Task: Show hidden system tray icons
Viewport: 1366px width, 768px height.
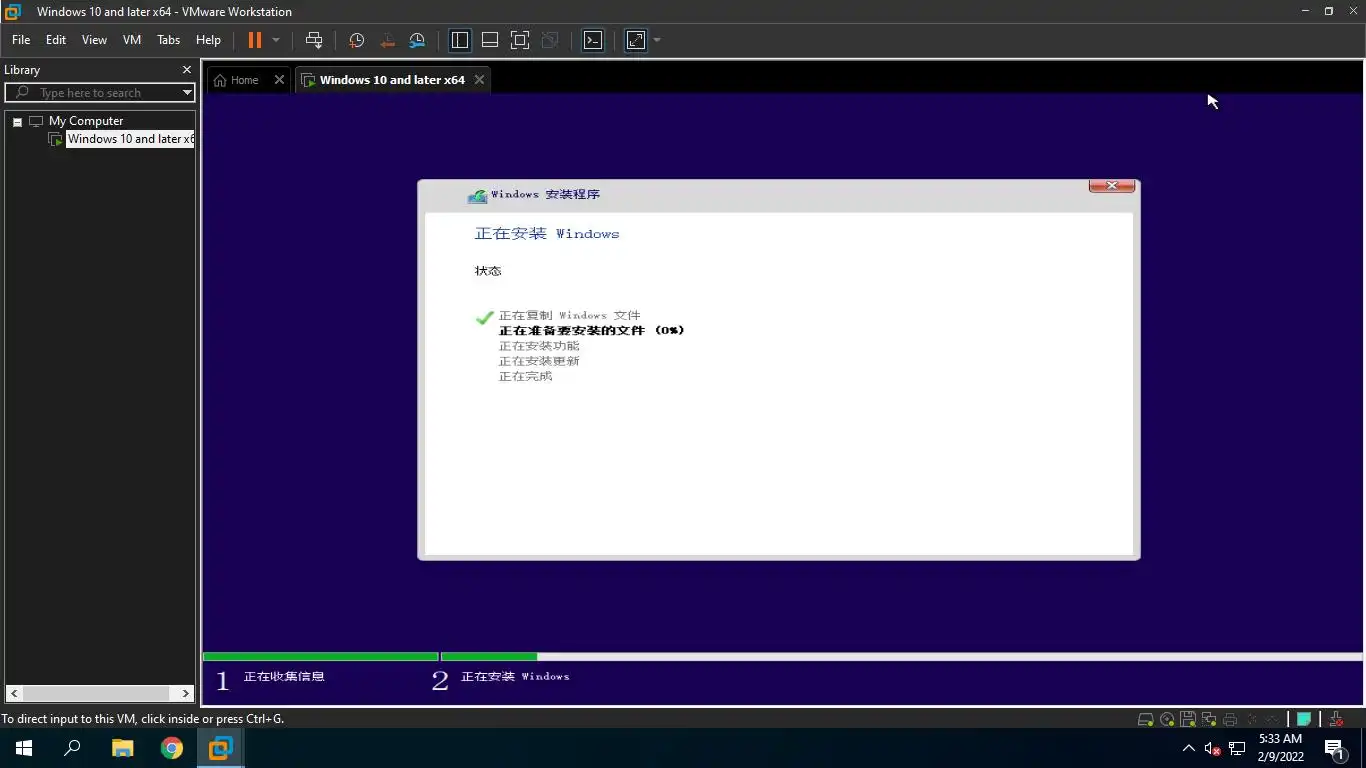Action: [x=1188, y=748]
